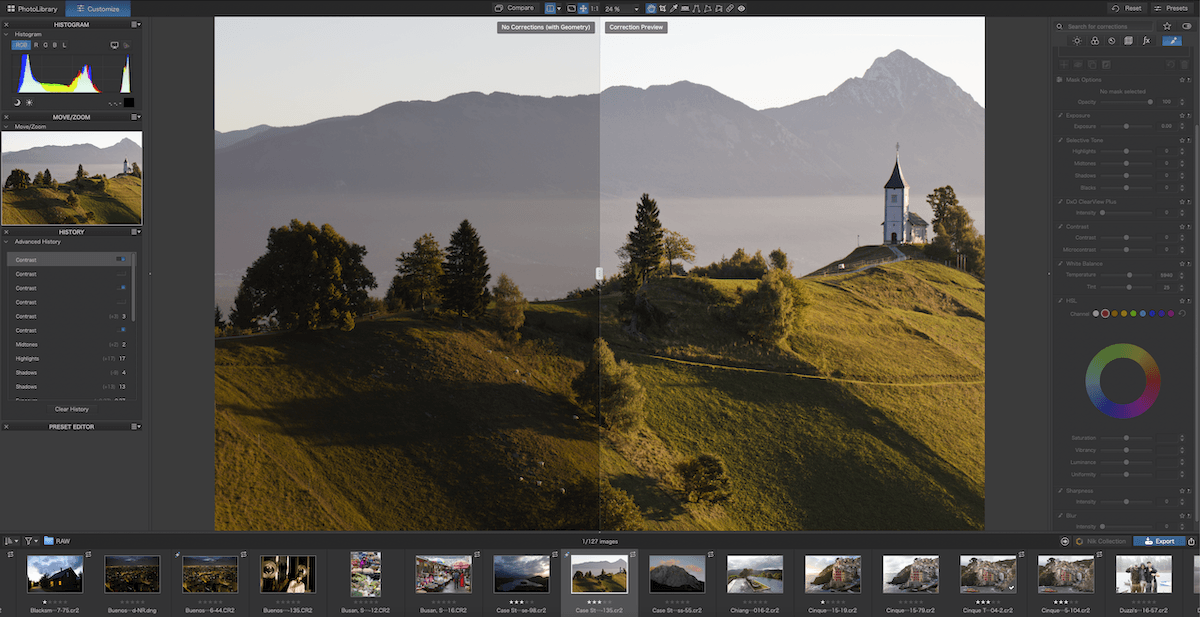Collapse the Advanced History section
This screenshot has width=1200, height=617.
8,241
